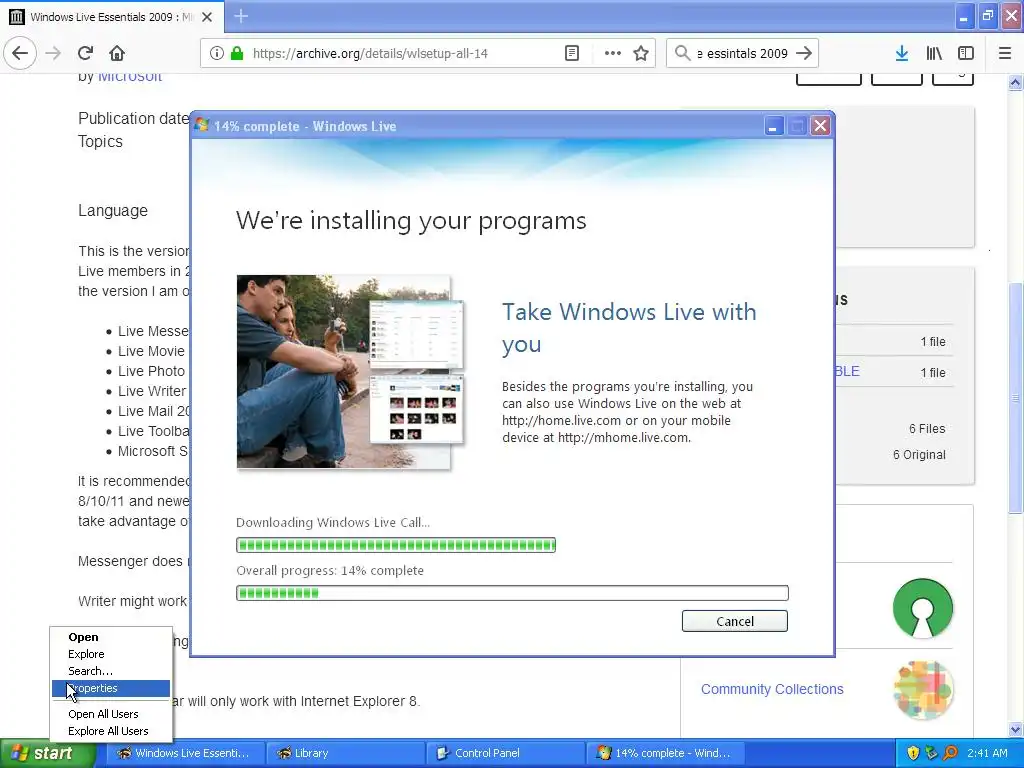The width and height of the screenshot is (1024, 768).
Task: Click the Downloading Windows Live Call progress bar
Action: click(396, 545)
